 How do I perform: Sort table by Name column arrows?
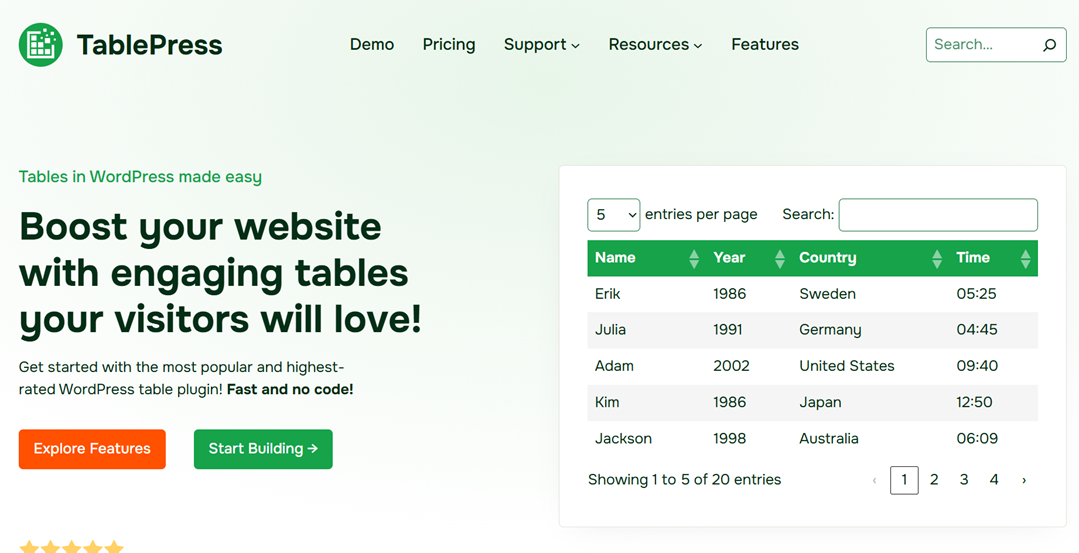(x=694, y=259)
